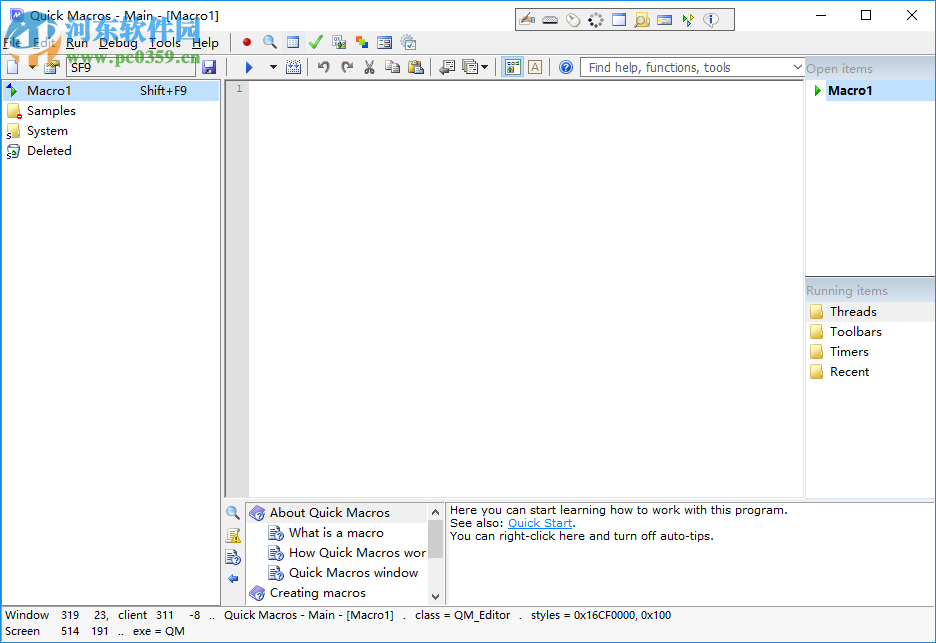Click the Undo arrow in the toolbar
This screenshot has height=643, width=936.
click(x=323, y=67)
